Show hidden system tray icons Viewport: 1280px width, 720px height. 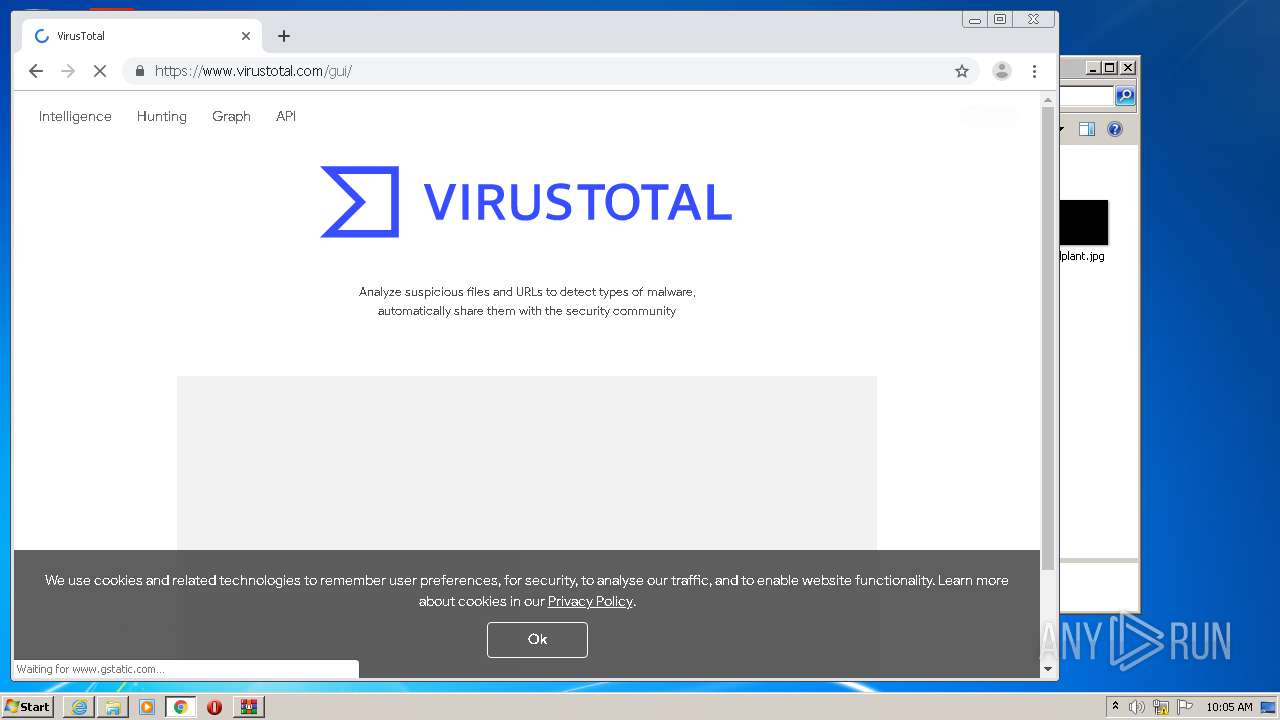tap(1115, 707)
